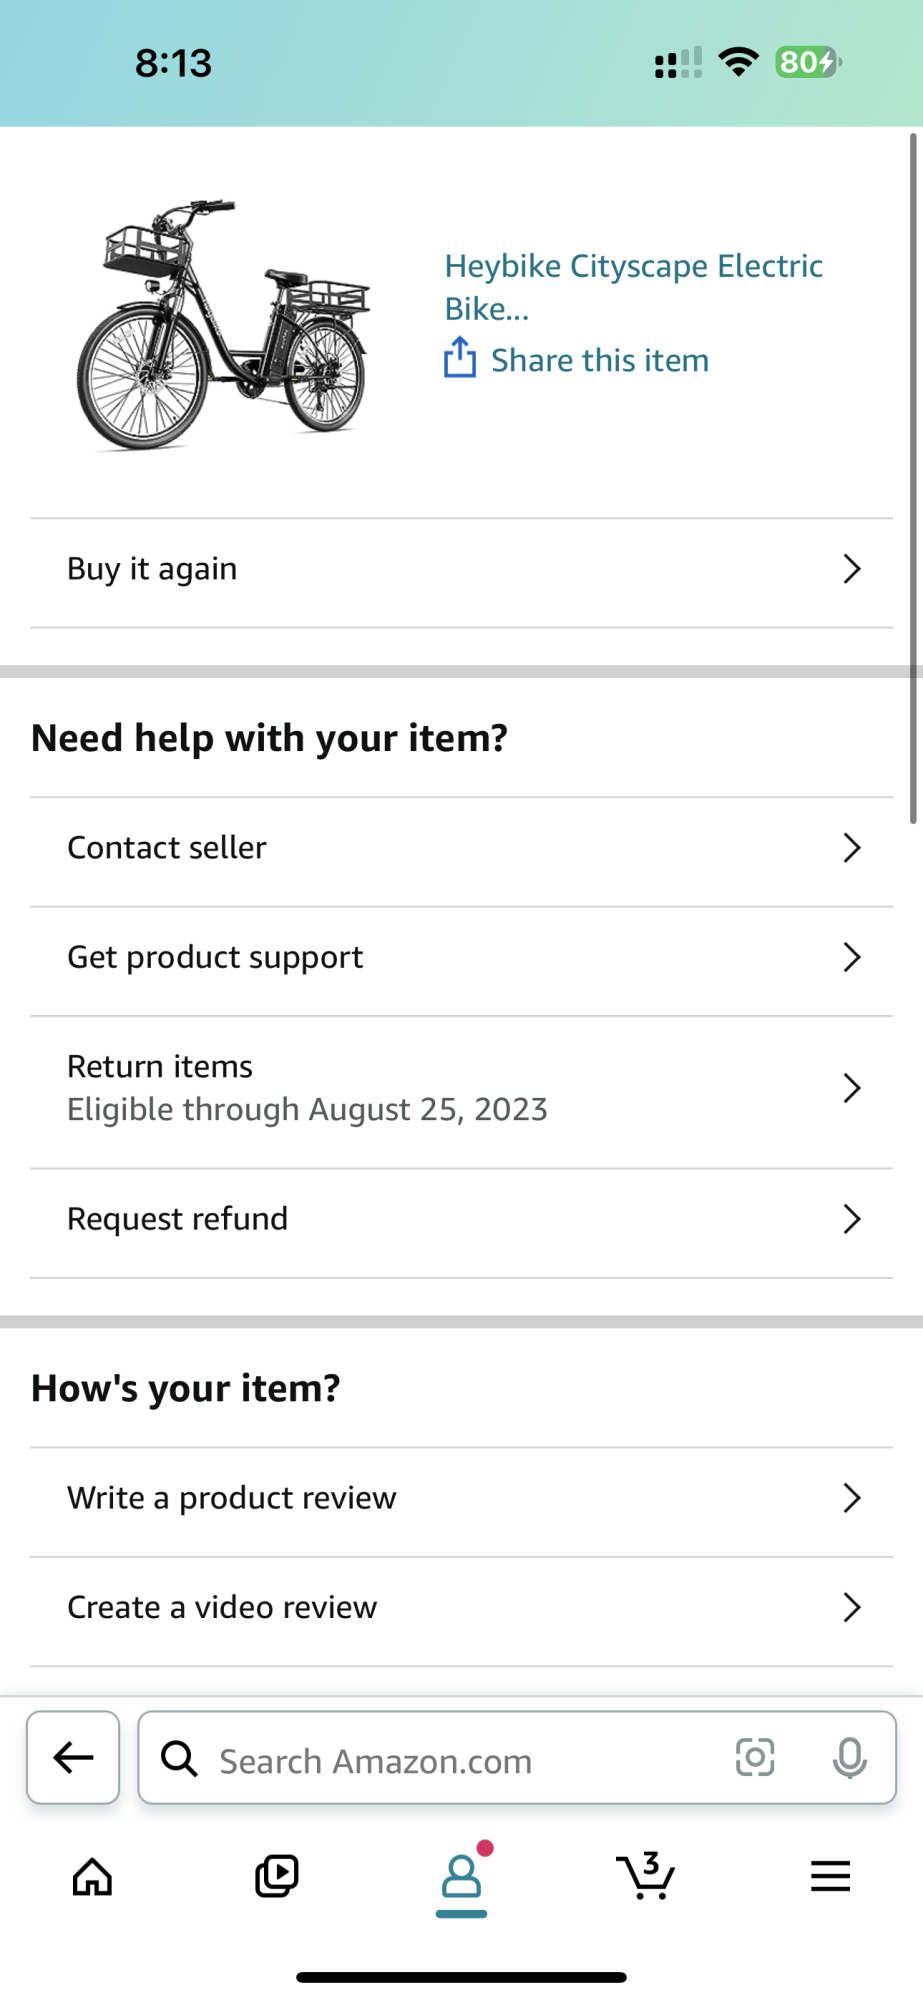Open the hamburger menu icon
The height and width of the screenshot is (2000, 923).
[830, 1876]
